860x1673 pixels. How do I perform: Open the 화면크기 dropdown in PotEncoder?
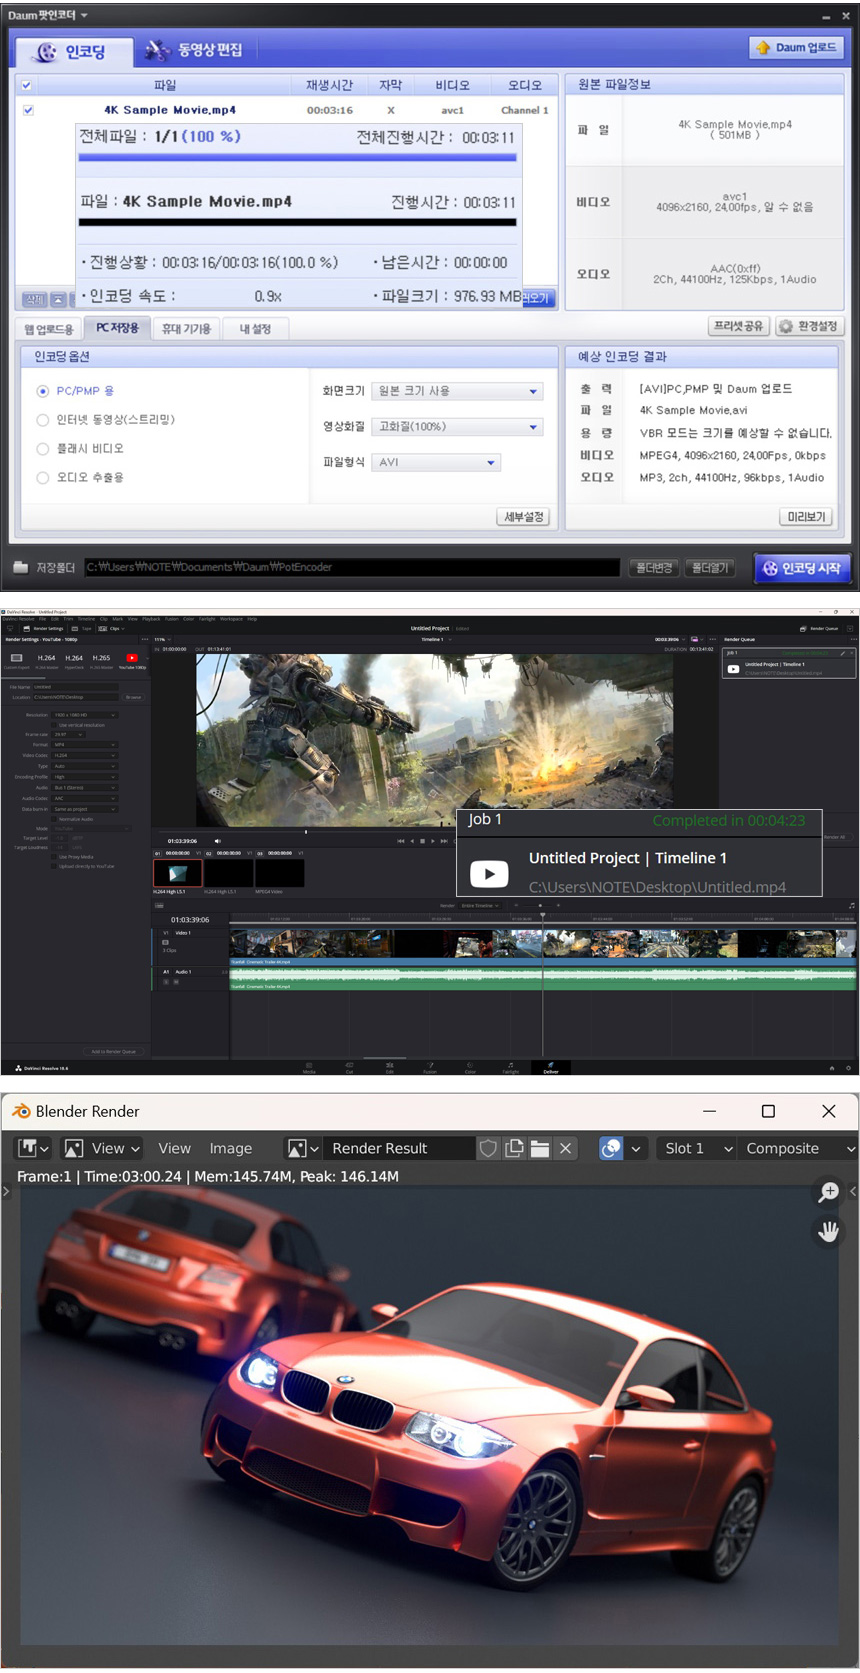click(457, 391)
